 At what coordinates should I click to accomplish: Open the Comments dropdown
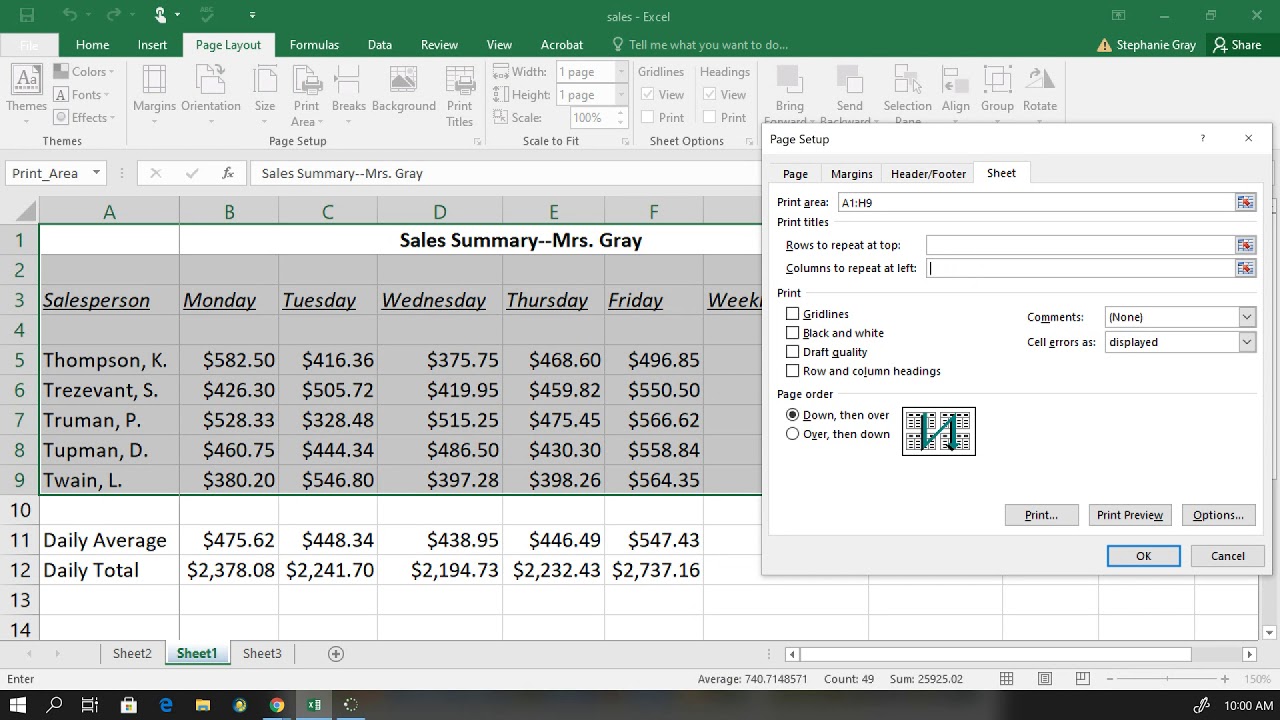tap(1246, 317)
